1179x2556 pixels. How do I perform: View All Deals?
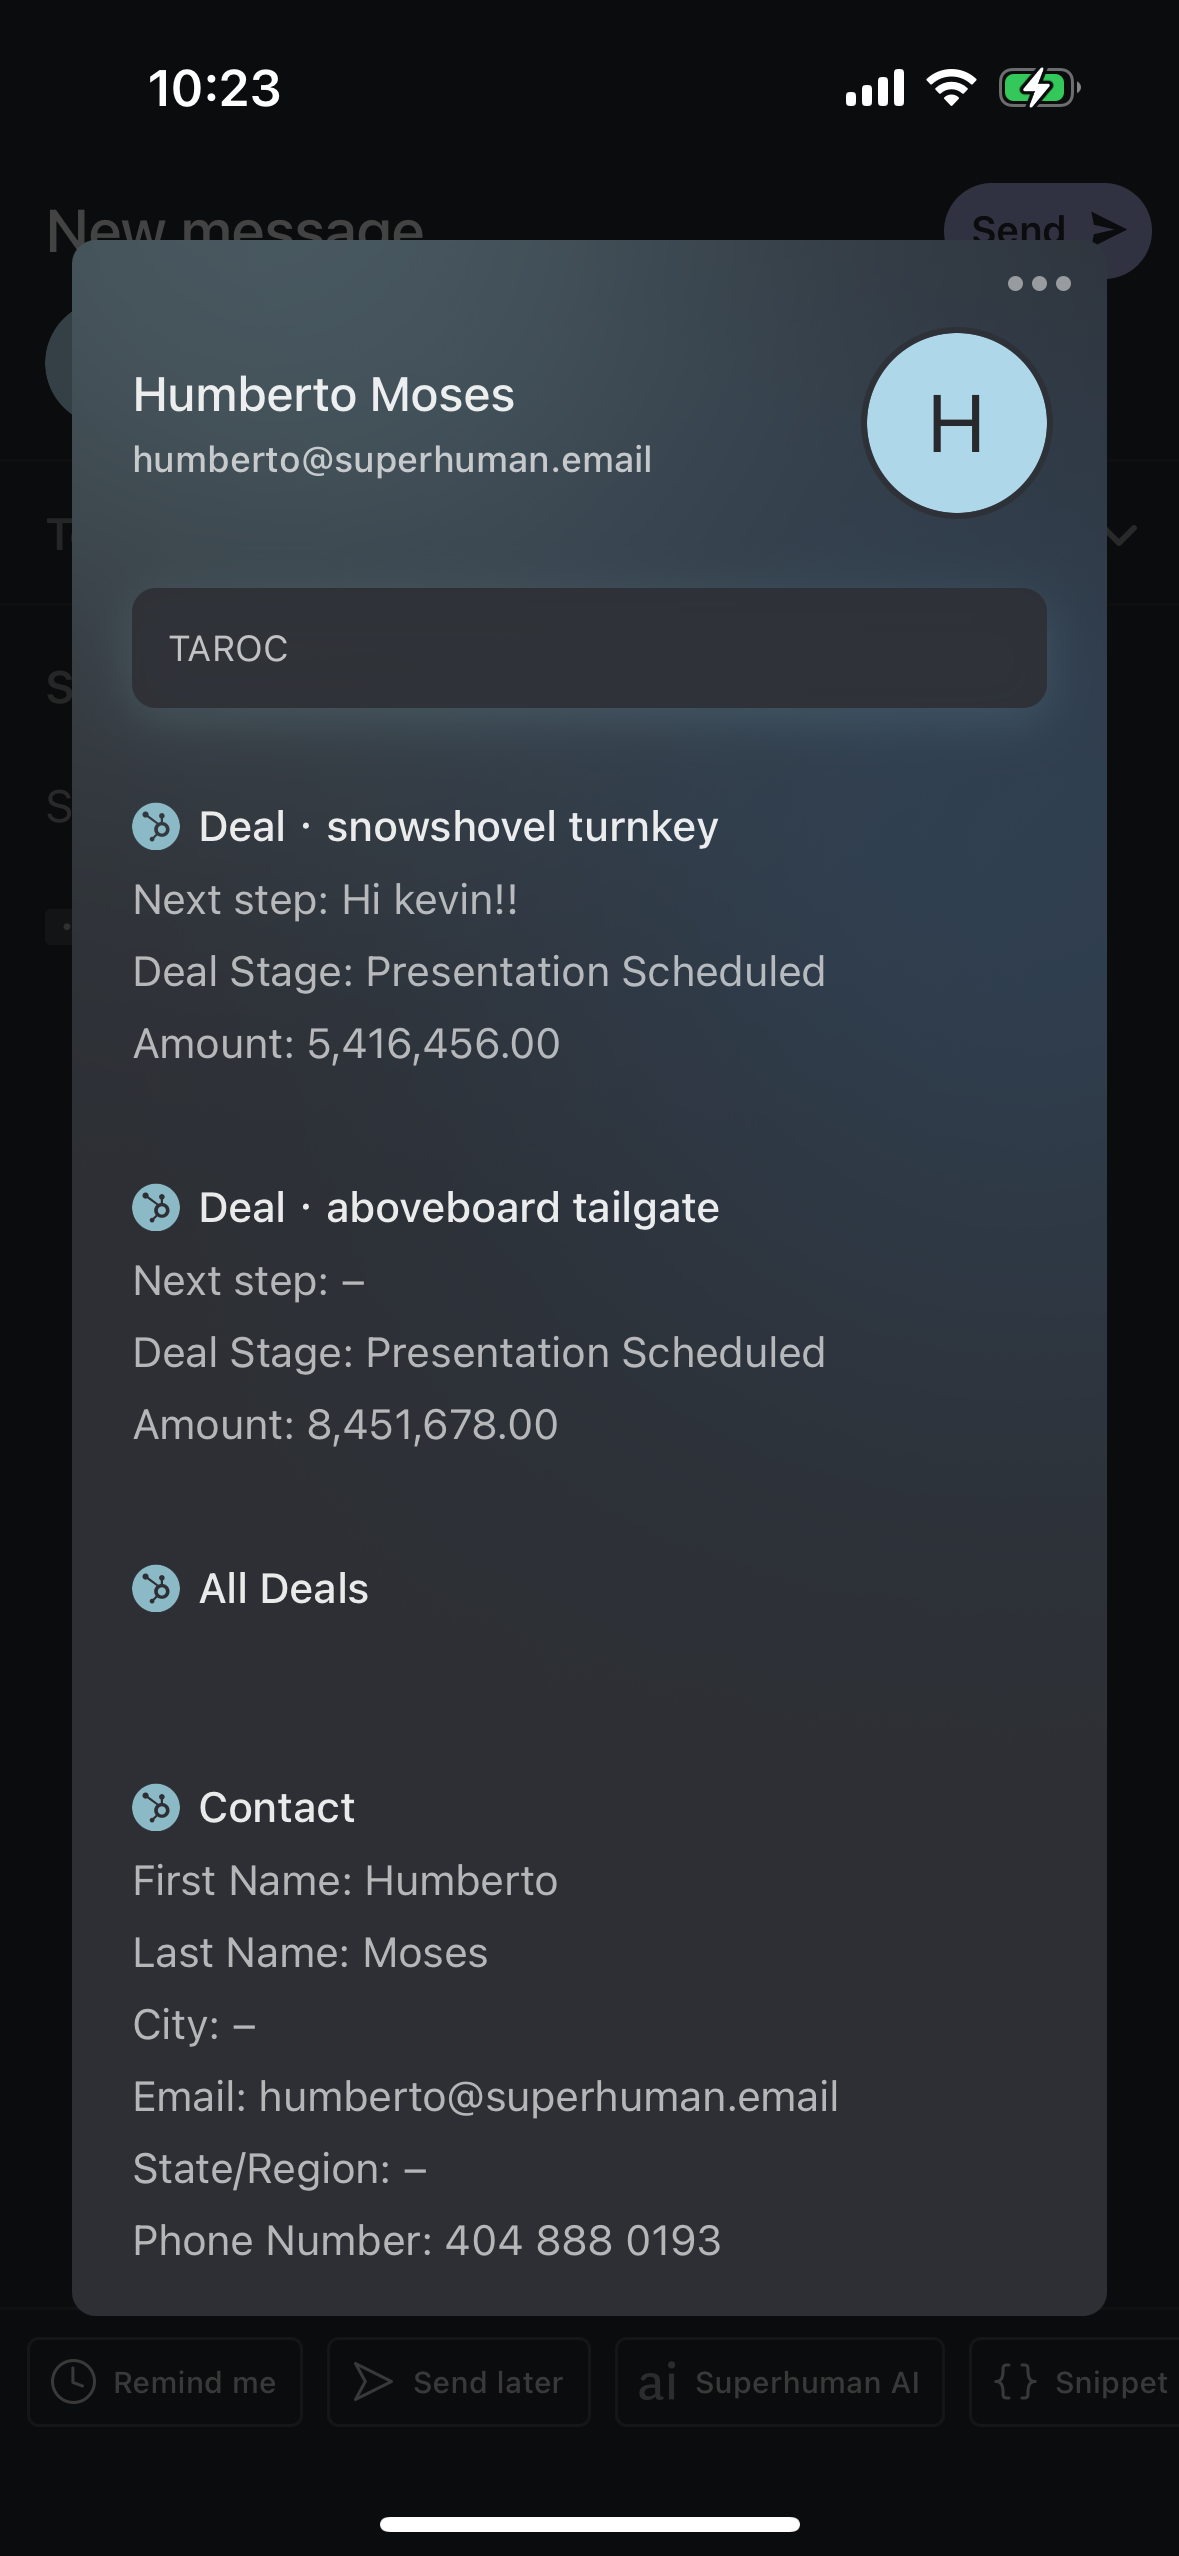coord(283,1589)
